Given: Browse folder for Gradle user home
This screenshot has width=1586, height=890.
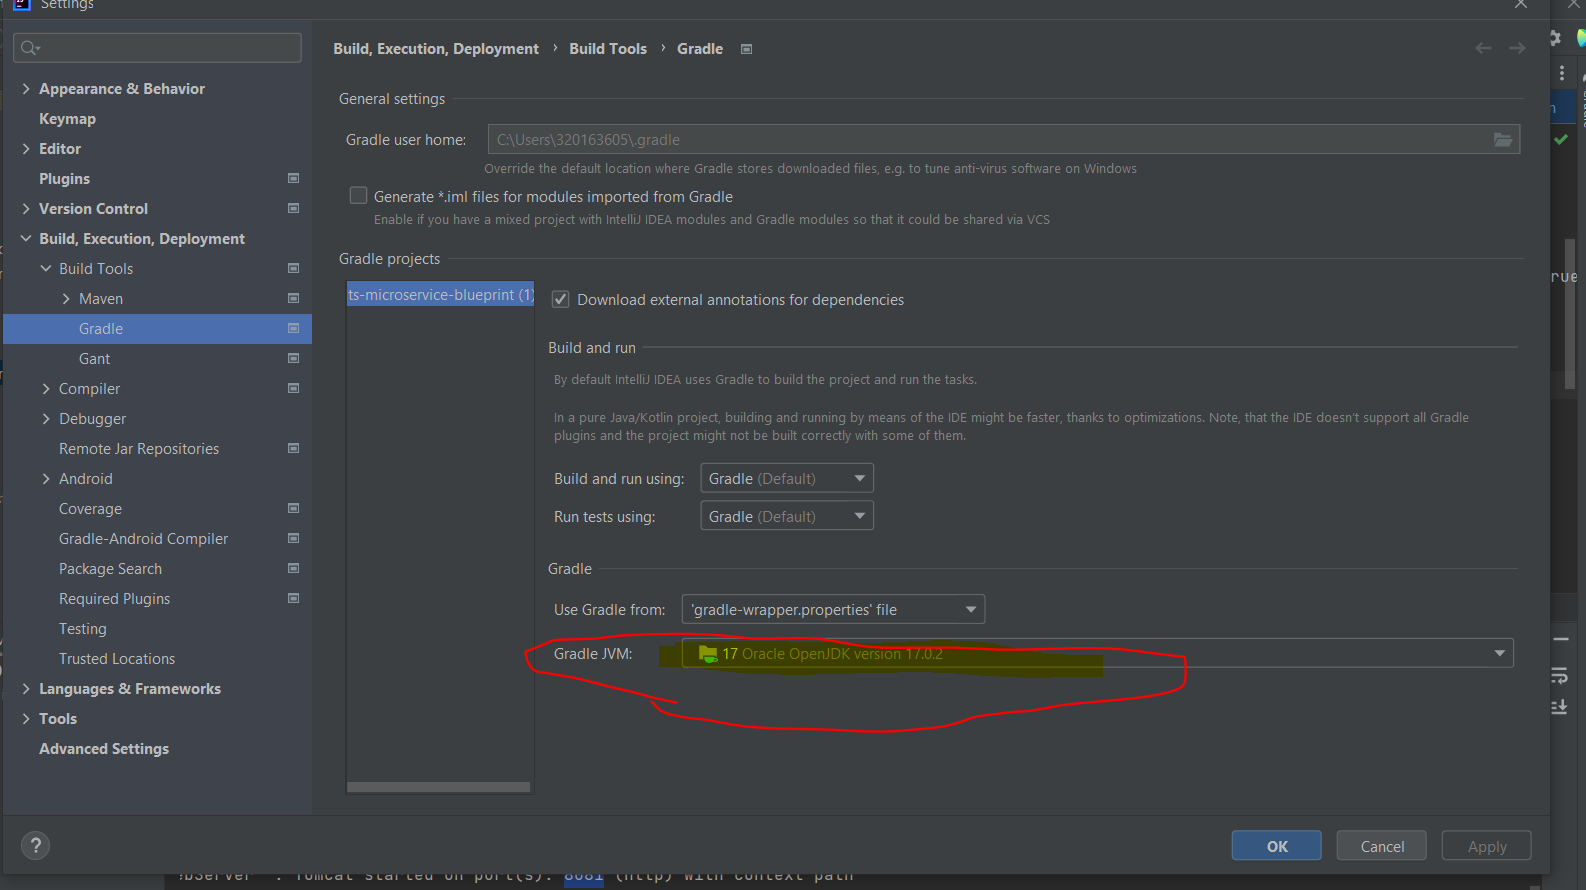Looking at the screenshot, I should [x=1503, y=140].
